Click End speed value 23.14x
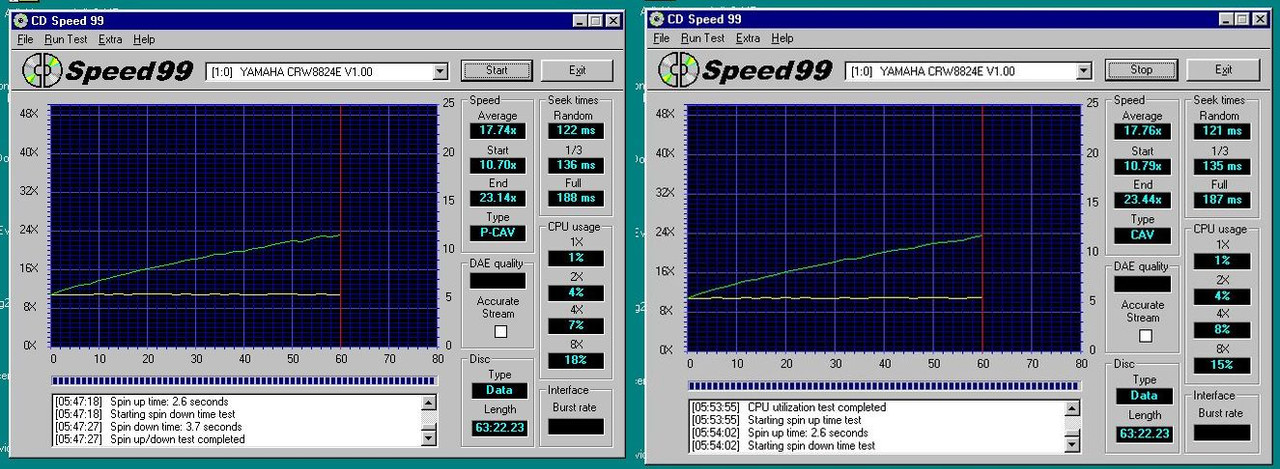The height and width of the screenshot is (469, 1280). 498,199
